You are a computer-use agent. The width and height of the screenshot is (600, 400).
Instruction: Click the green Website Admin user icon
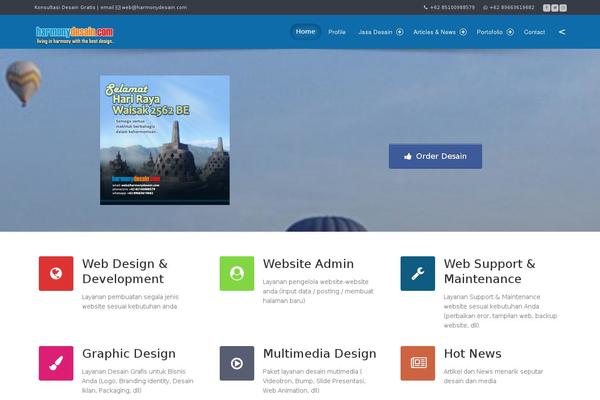(x=237, y=273)
